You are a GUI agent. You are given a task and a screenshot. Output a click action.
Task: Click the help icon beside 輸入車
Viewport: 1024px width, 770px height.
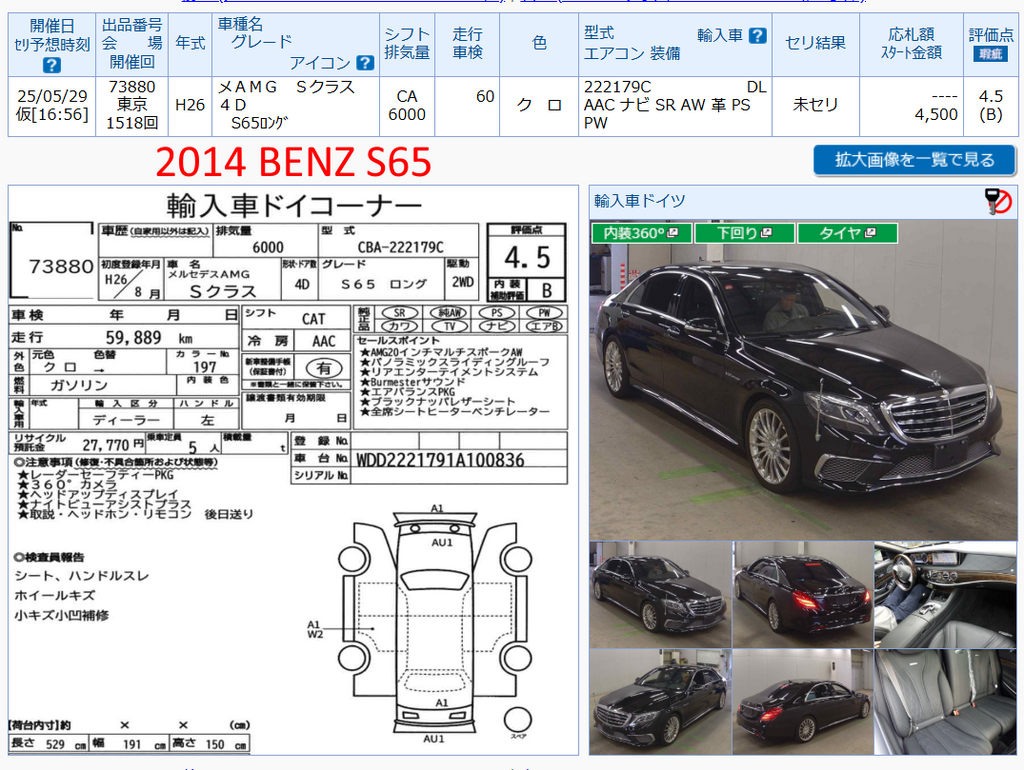758,35
